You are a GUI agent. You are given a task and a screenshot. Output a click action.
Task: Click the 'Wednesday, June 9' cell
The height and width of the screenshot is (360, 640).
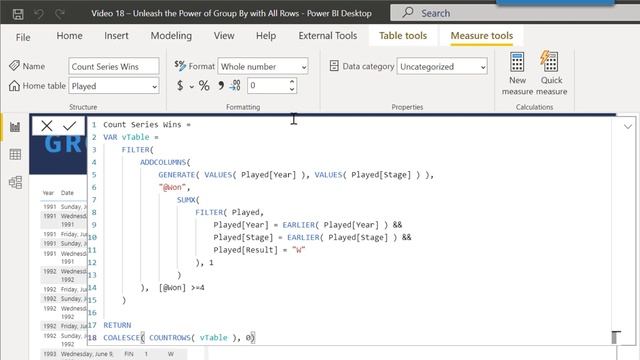(87, 354)
